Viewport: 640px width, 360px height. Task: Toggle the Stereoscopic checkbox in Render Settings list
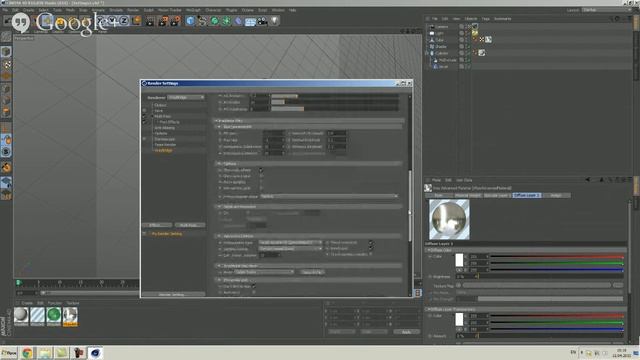(144, 139)
